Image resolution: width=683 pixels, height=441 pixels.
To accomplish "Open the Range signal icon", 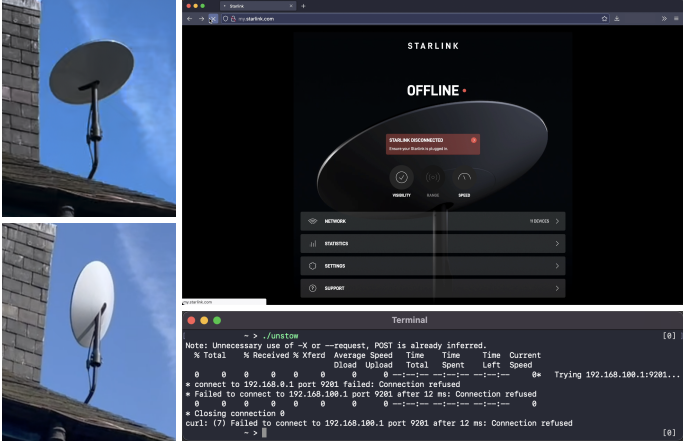I will (x=433, y=177).
